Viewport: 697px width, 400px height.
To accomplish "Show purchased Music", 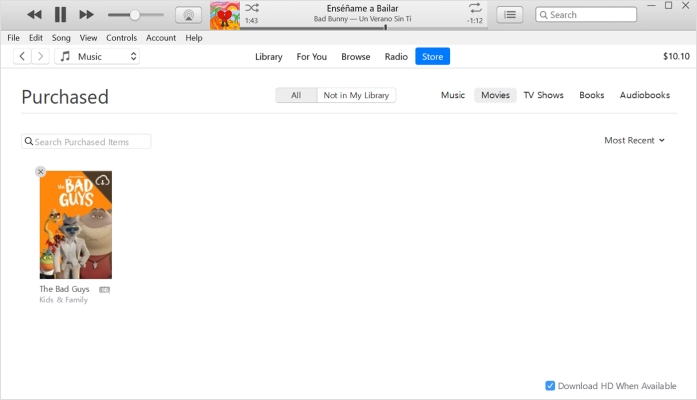I will (x=453, y=95).
